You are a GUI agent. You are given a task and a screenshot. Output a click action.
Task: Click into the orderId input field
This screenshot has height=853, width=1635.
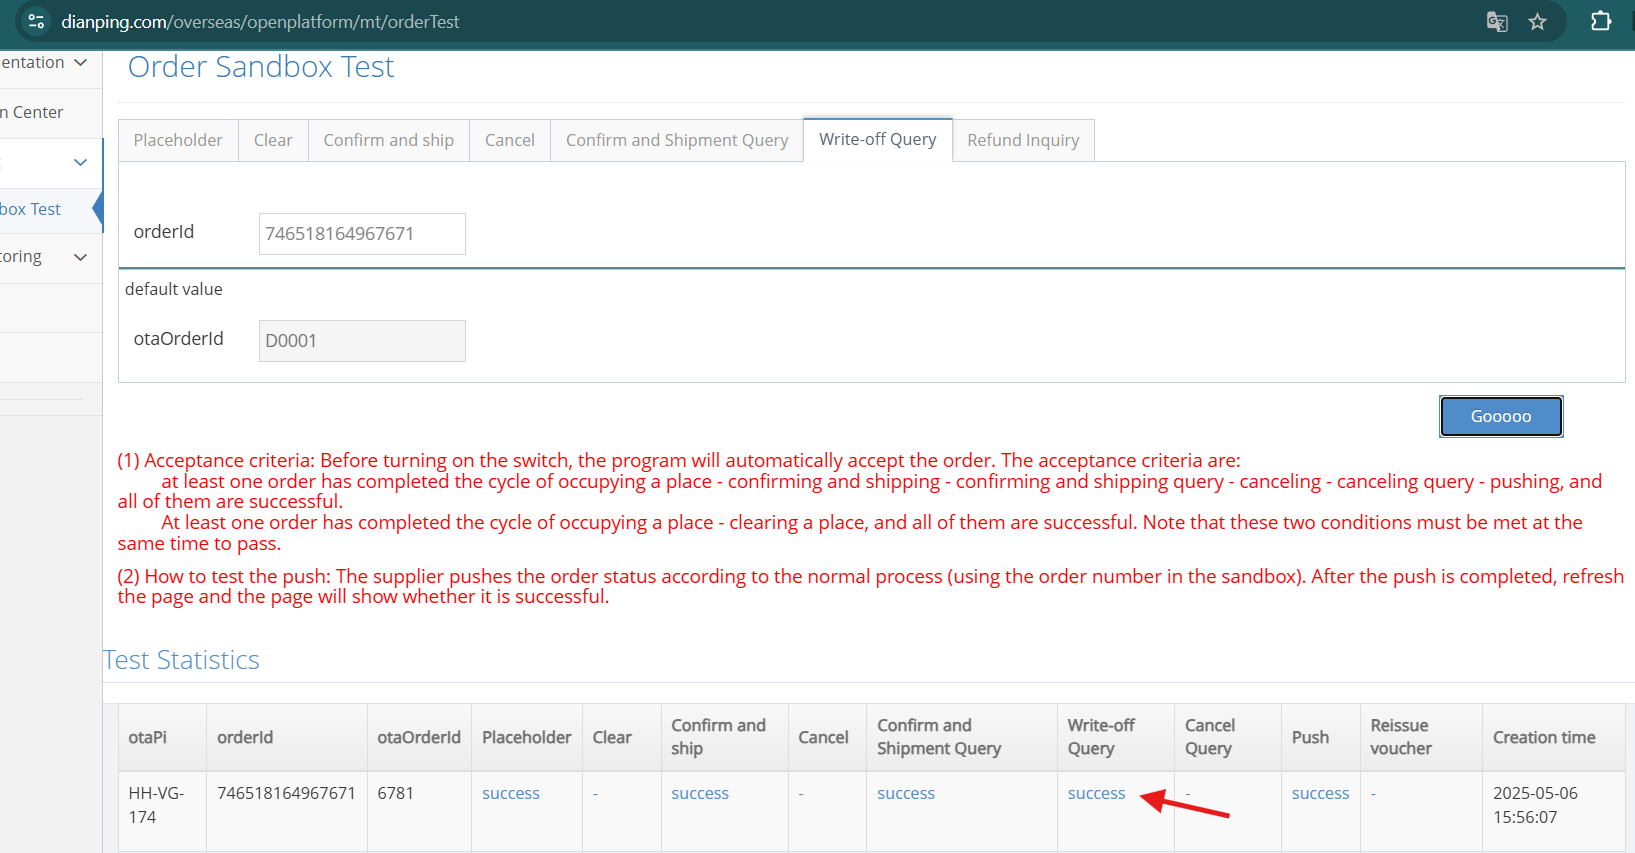coord(361,234)
